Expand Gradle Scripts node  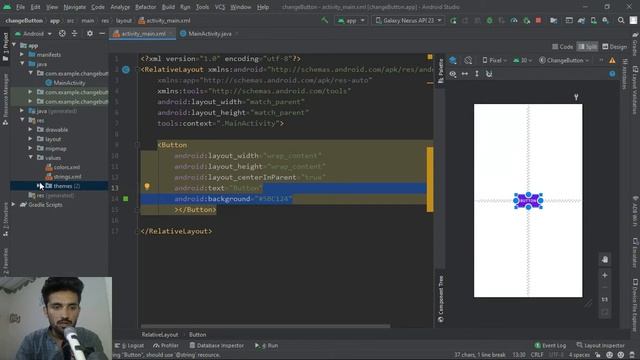(x=14, y=204)
